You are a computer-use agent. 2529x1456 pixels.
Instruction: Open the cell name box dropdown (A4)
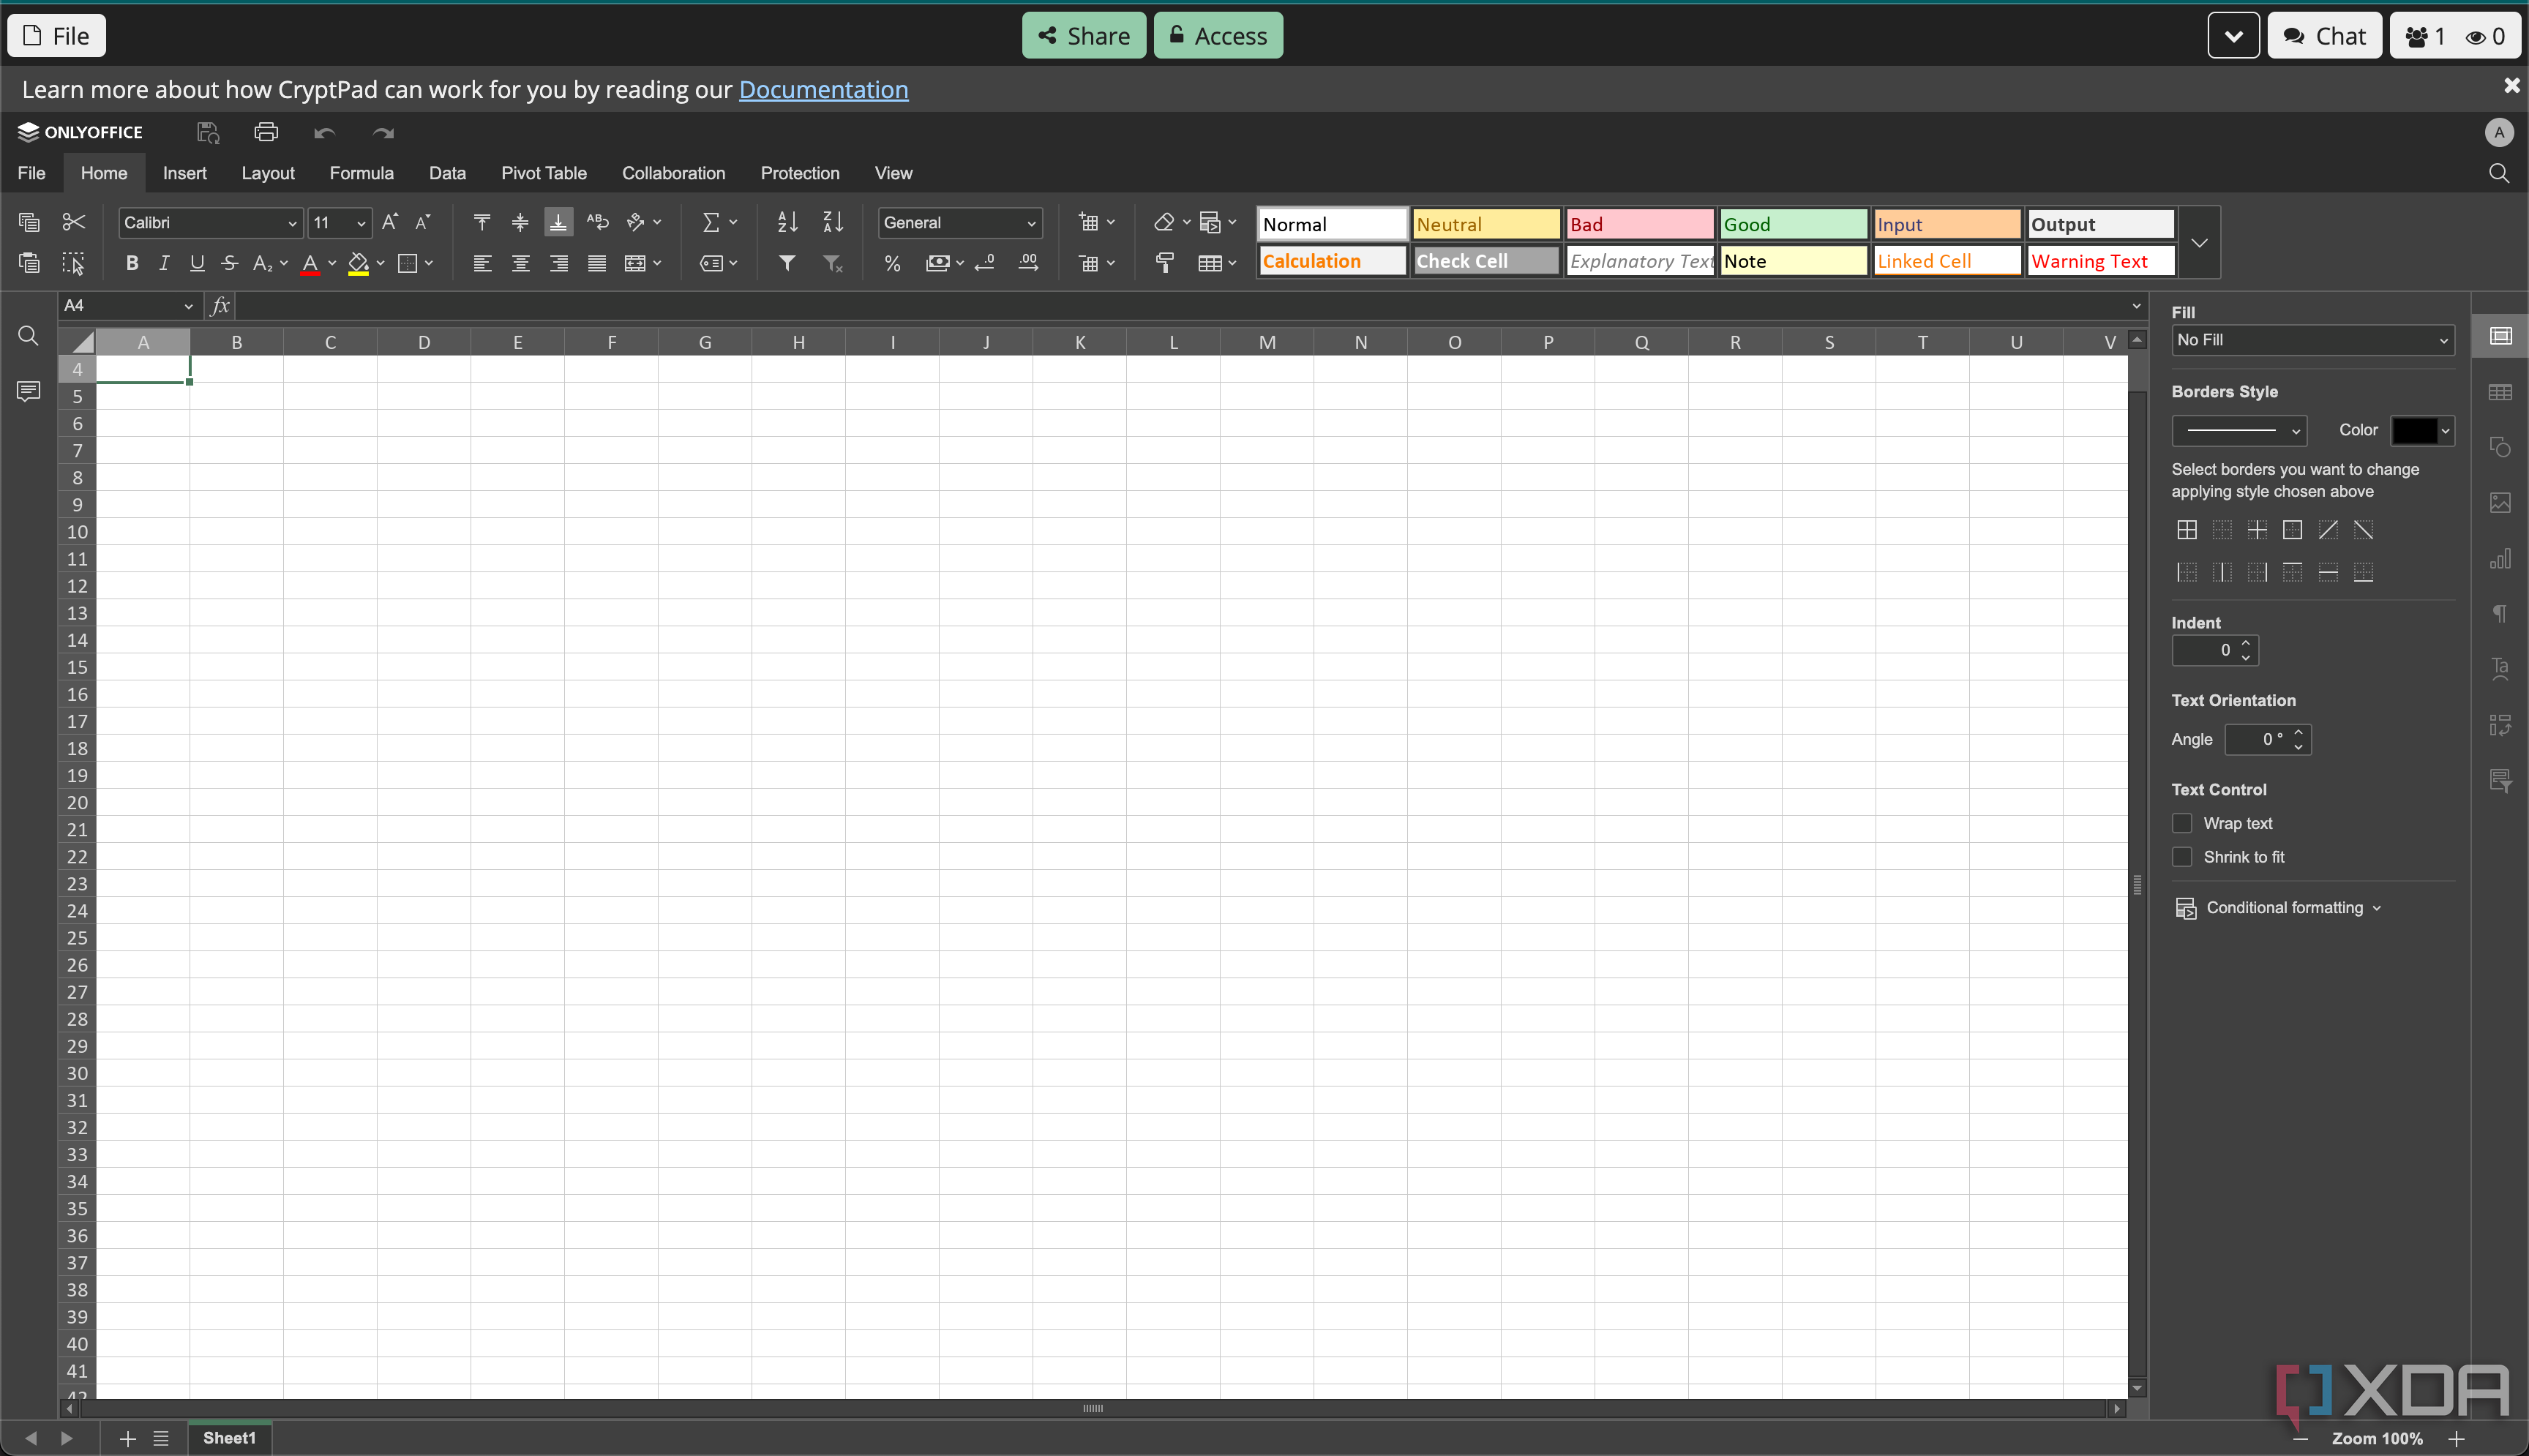[x=188, y=306]
